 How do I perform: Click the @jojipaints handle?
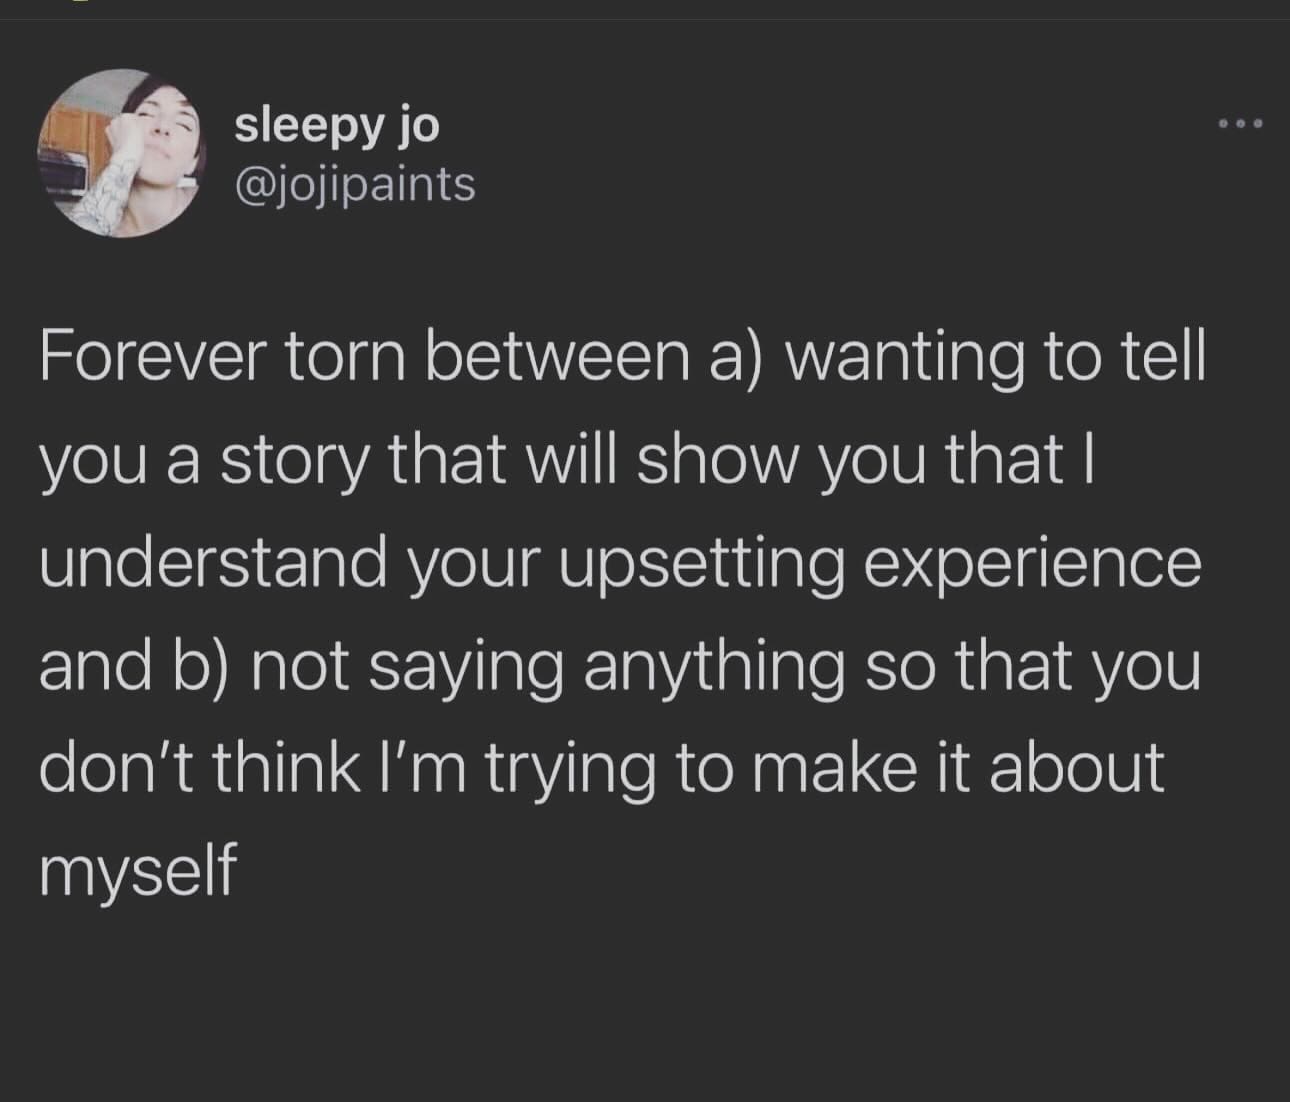click(355, 184)
